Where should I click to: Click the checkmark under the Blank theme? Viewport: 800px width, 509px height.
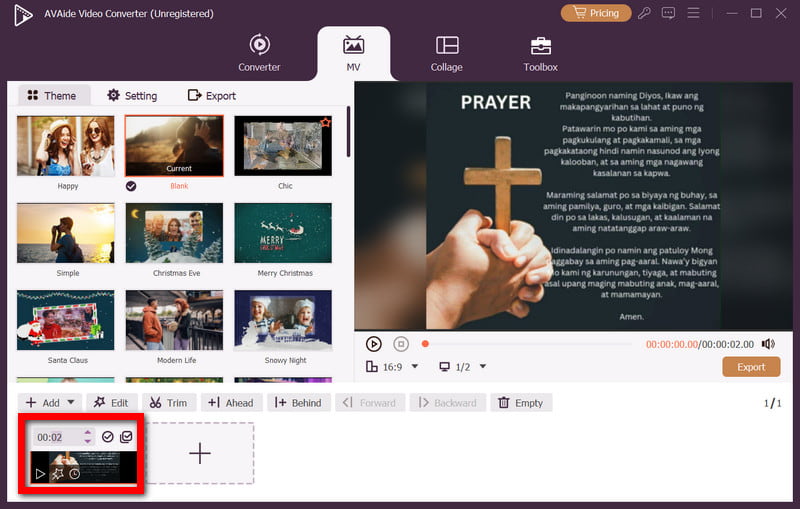pyautogui.click(x=131, y=186)
